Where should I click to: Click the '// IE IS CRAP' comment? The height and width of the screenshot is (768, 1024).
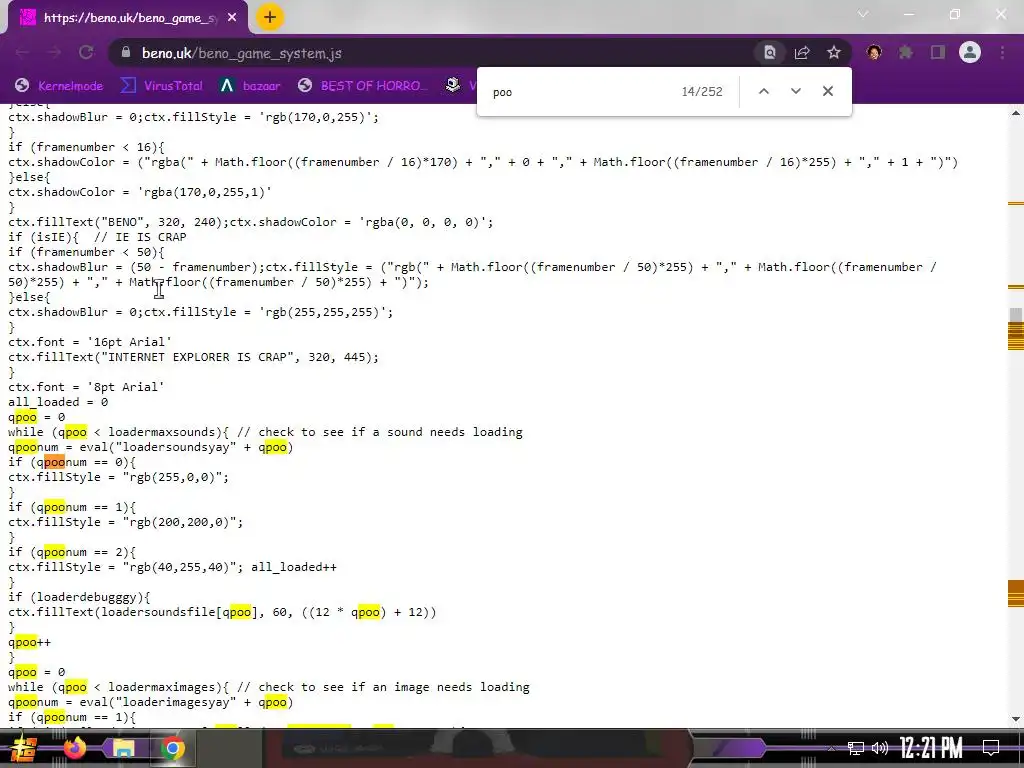tap(140, 237)
